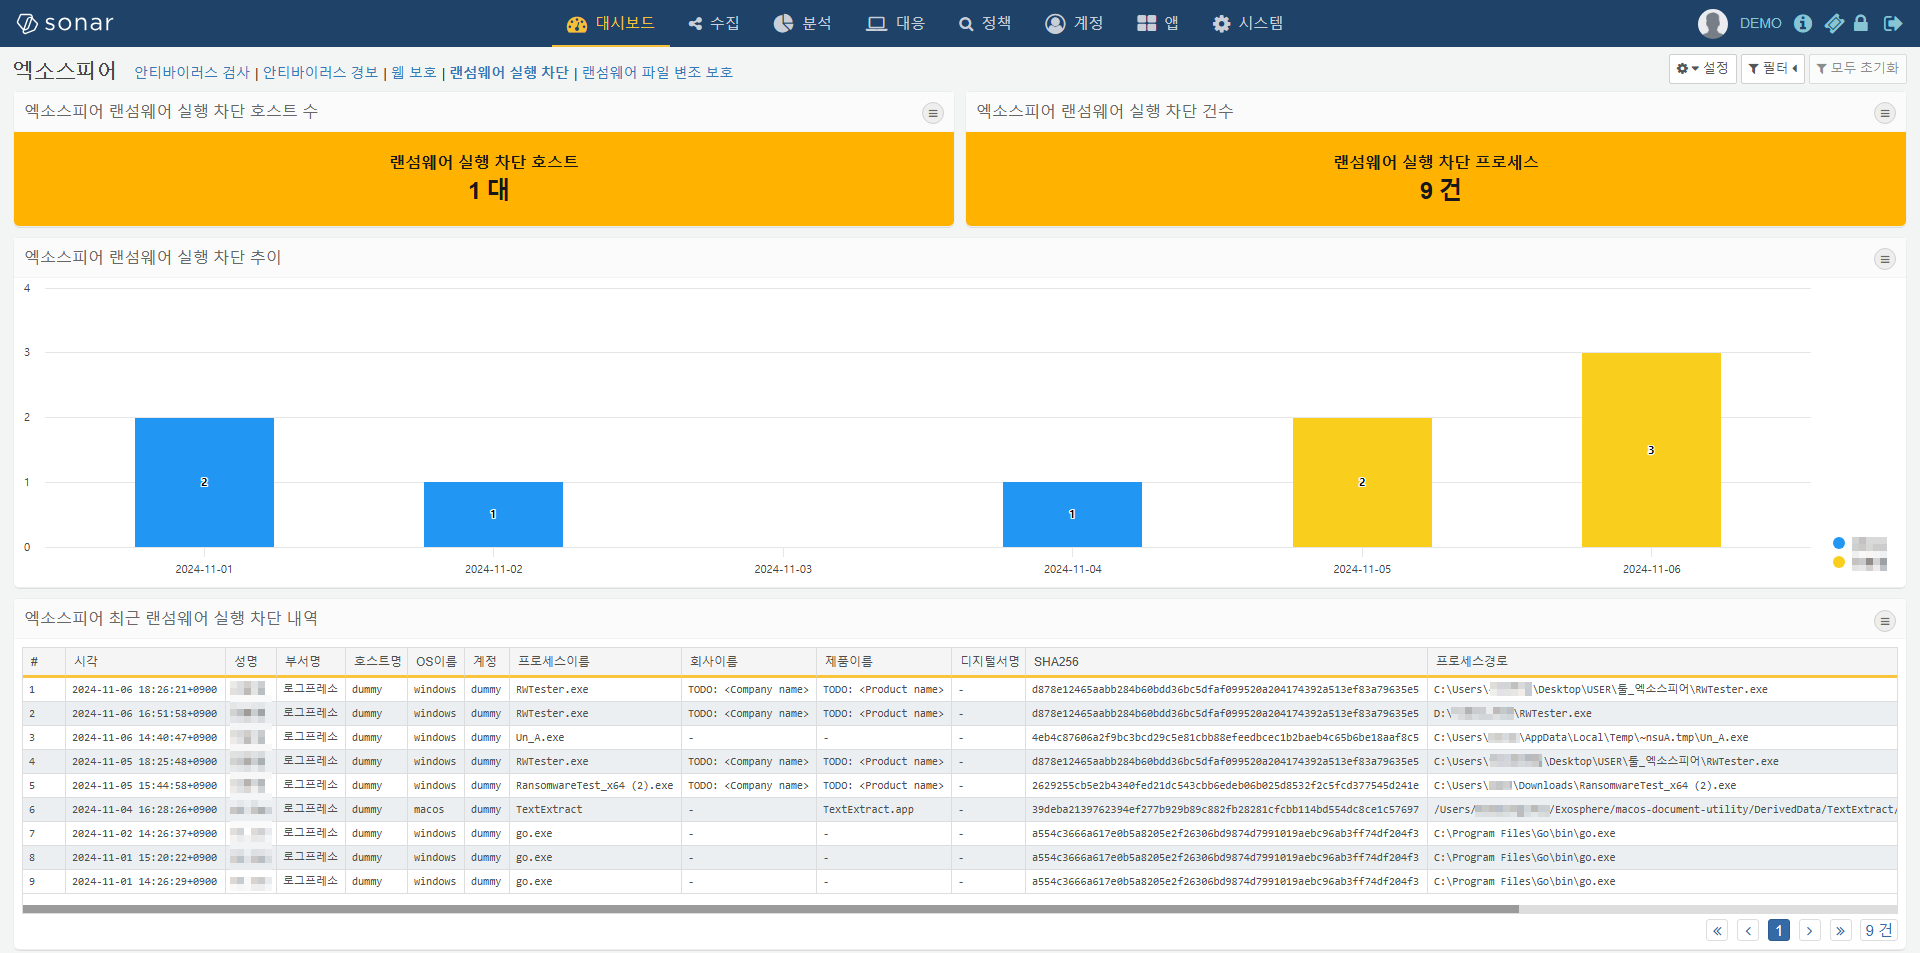This screenshot has height=953, width=1920.
Task: Open the 웹 보호 link
Action: pos(414,72)
